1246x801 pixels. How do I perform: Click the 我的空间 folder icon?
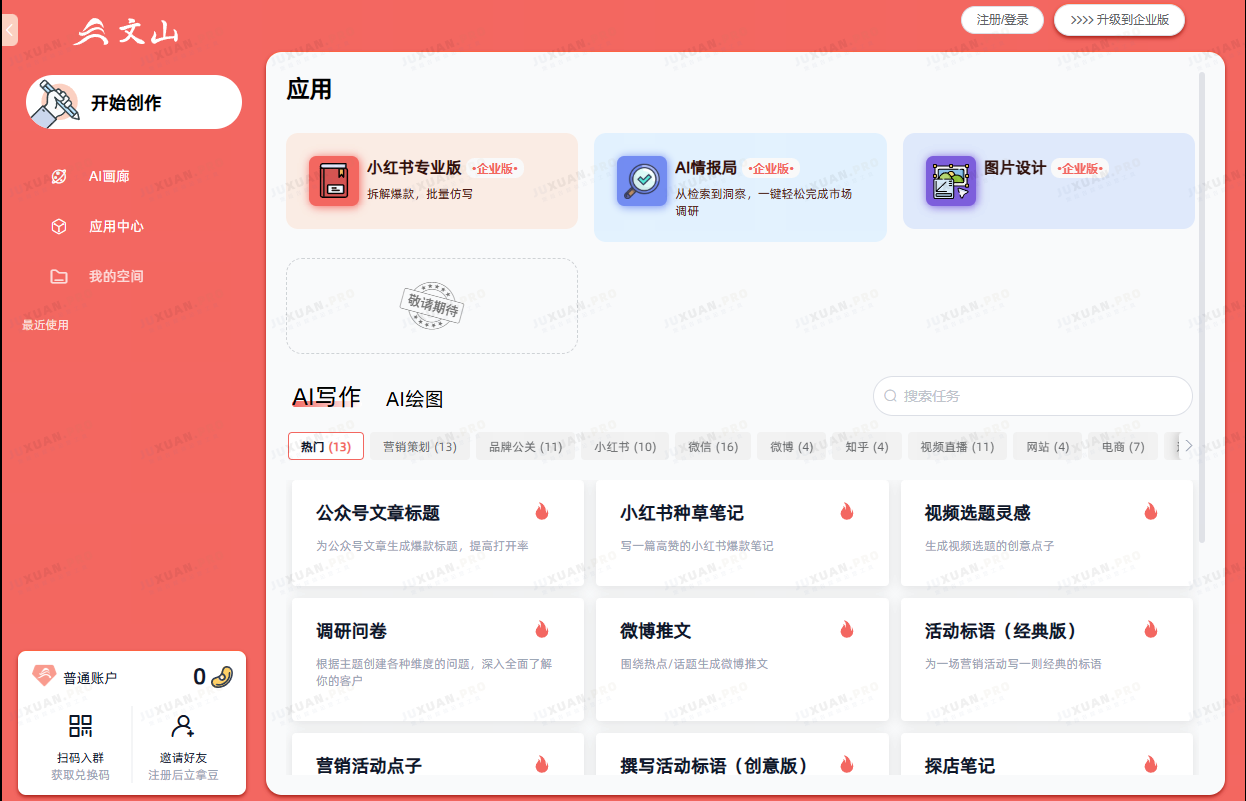pyautogui.click(x=59, y=276)
